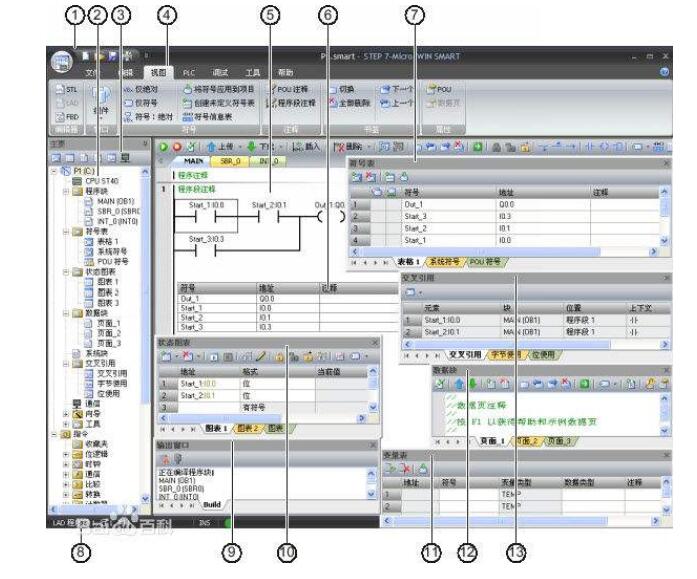
Task: Open the 调试 ribbon tab
Action: [x=220, y=72]
